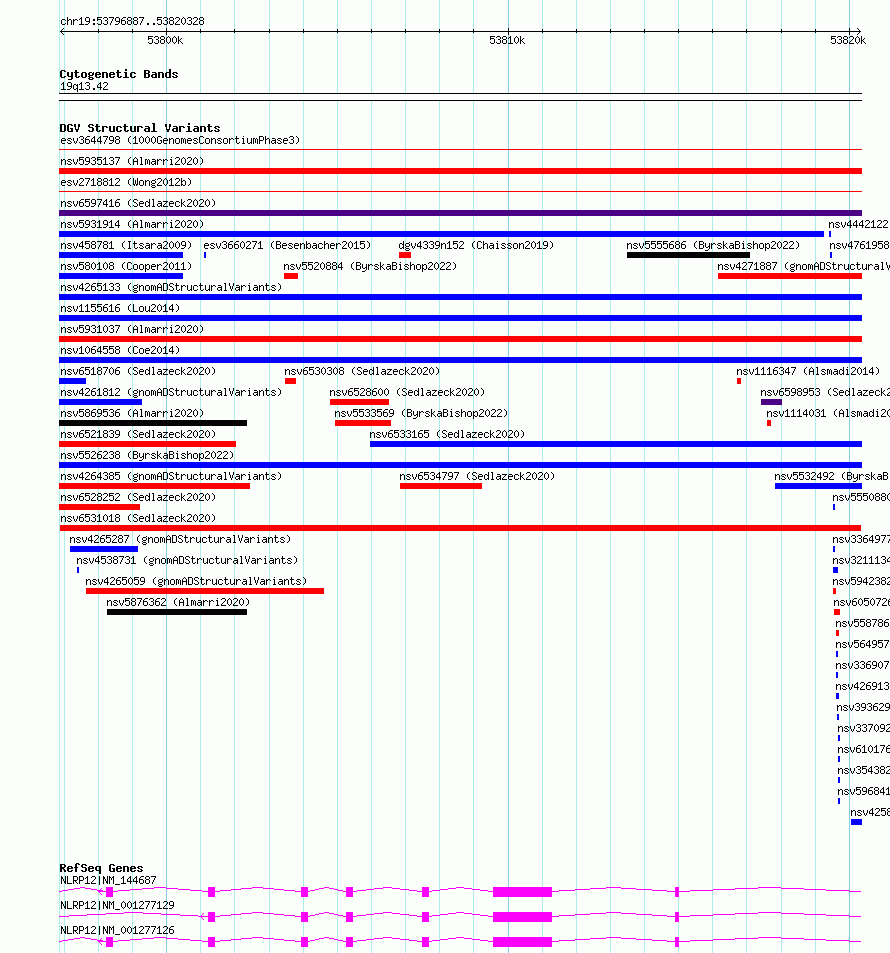Select the black bar under nsv5869536 Almarri2020

point(153,423)
